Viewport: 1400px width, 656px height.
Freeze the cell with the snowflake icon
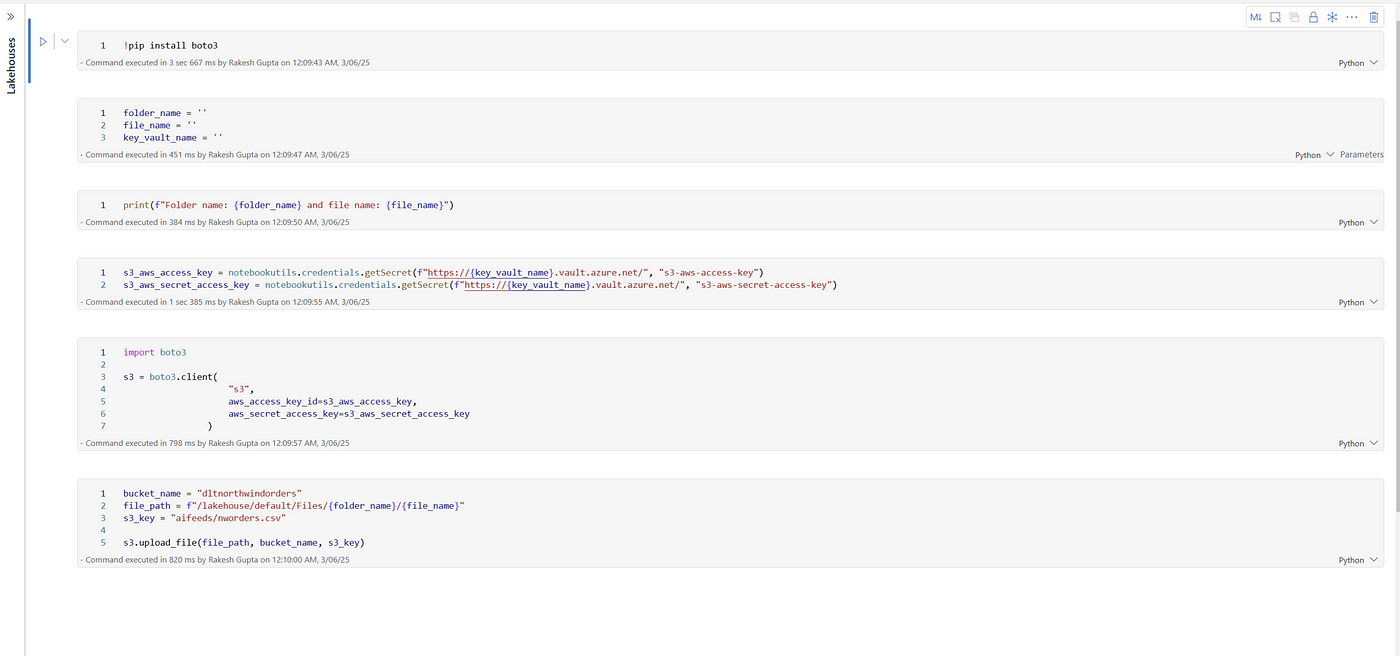point(1331,16)
